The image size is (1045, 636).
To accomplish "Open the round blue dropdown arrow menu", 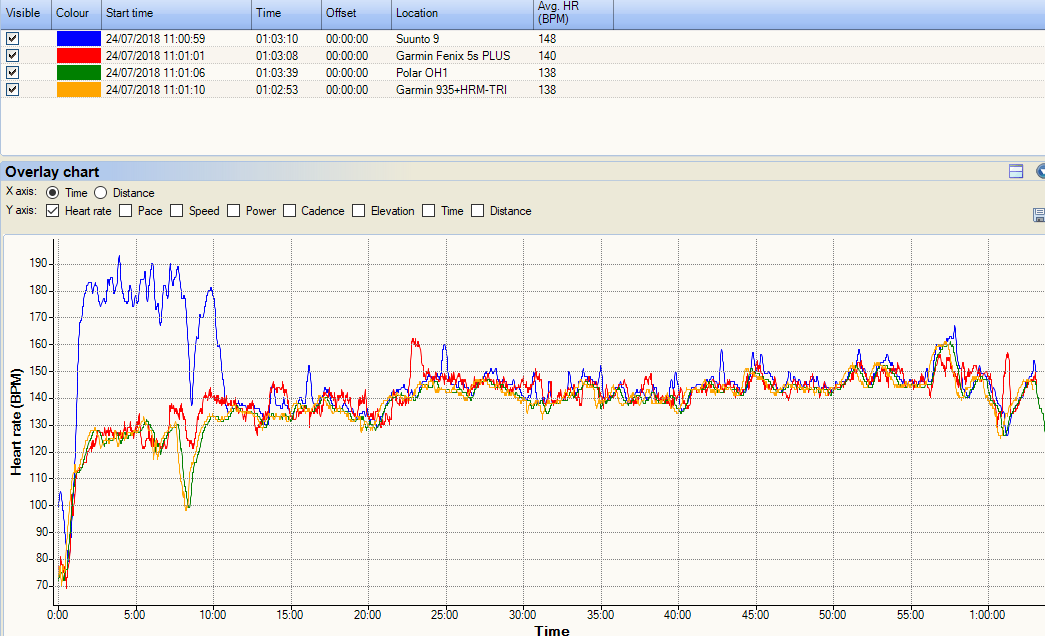I will pos(1040,171).
